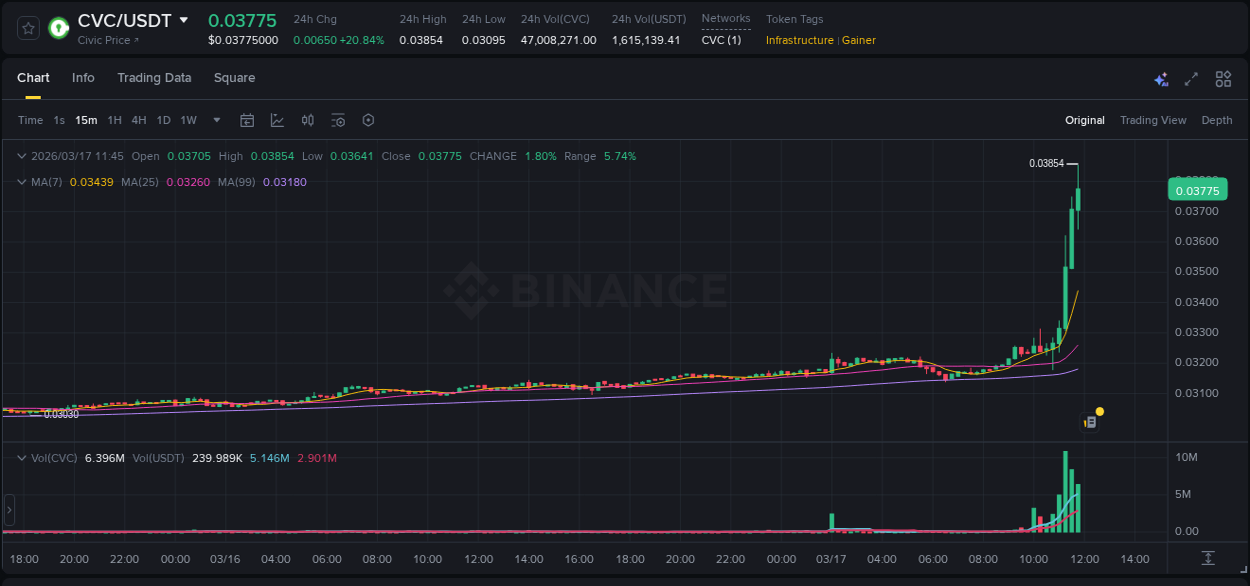Open the indicator settings icon
This screenshot has width=1250, height=586.
(x=338, y=120)
